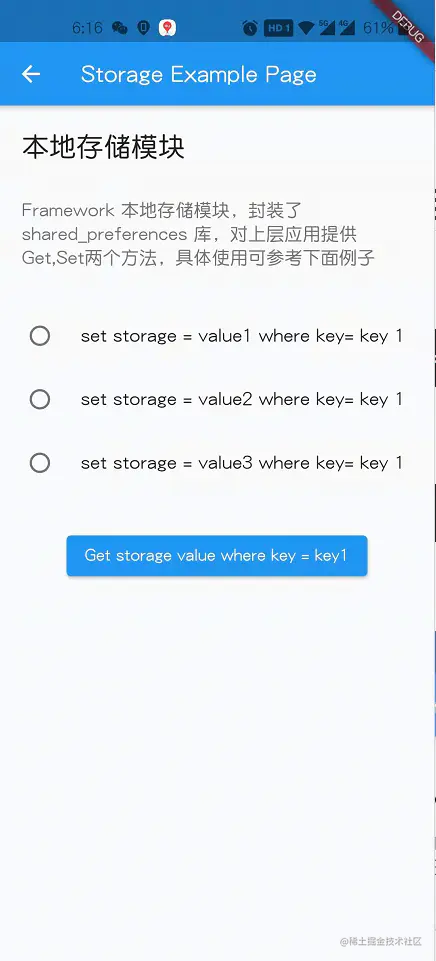Go back using the arrow icon
The image size is (436, 961).
click(31, 74)
